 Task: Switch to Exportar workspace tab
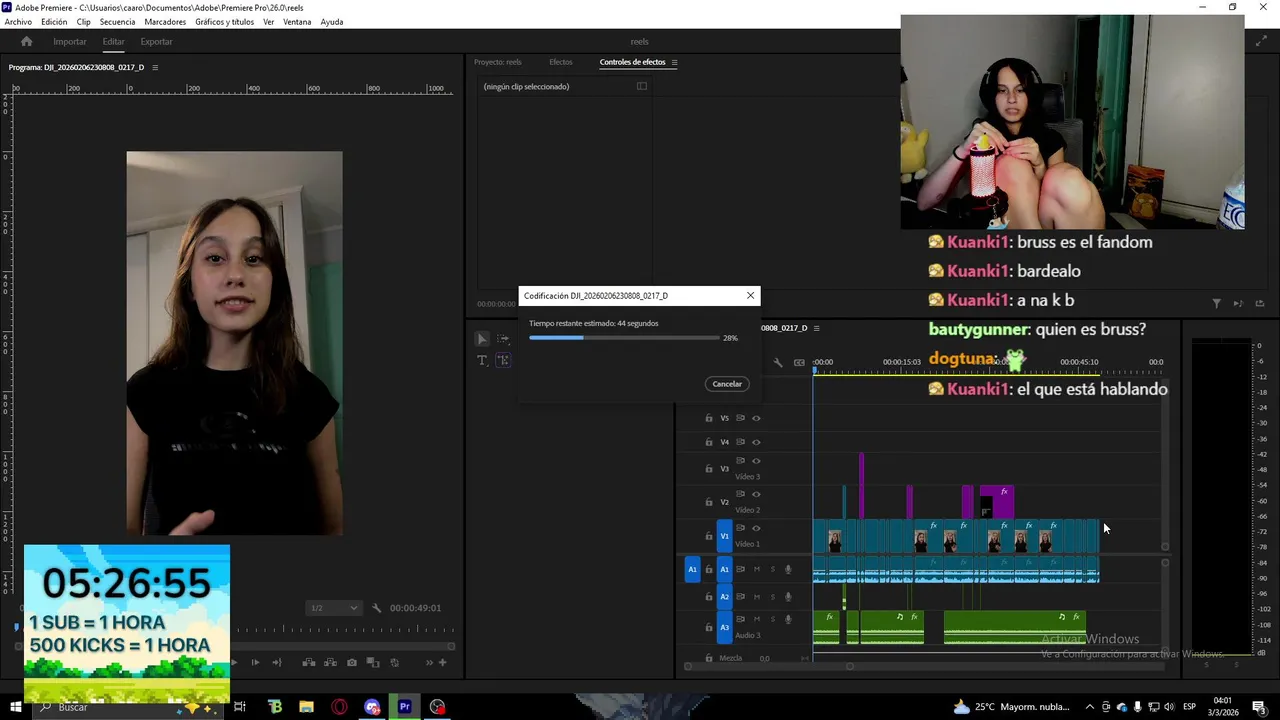tap(156, 42)
